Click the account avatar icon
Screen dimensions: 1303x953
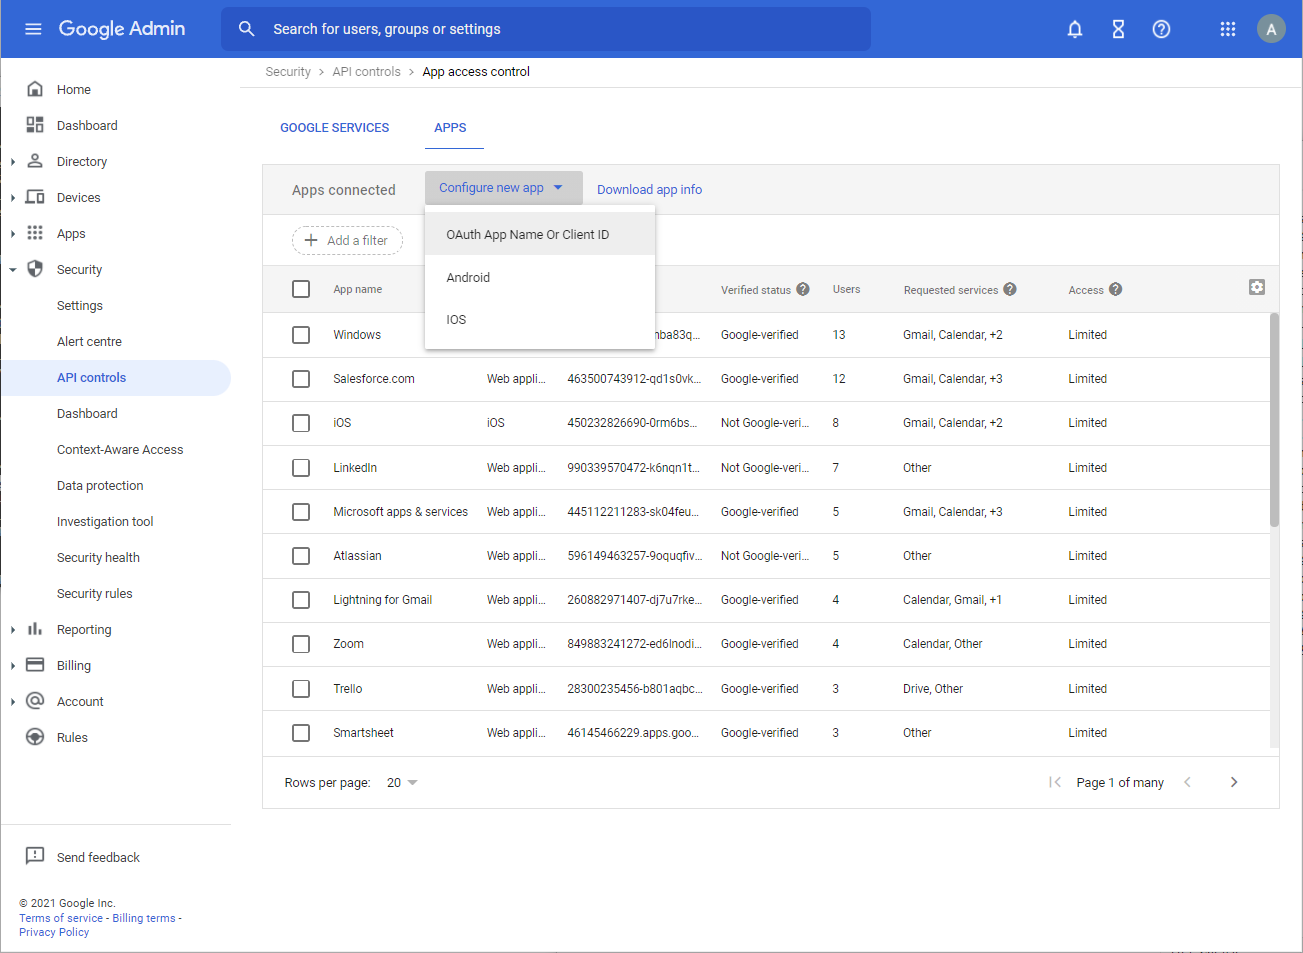1271,29
